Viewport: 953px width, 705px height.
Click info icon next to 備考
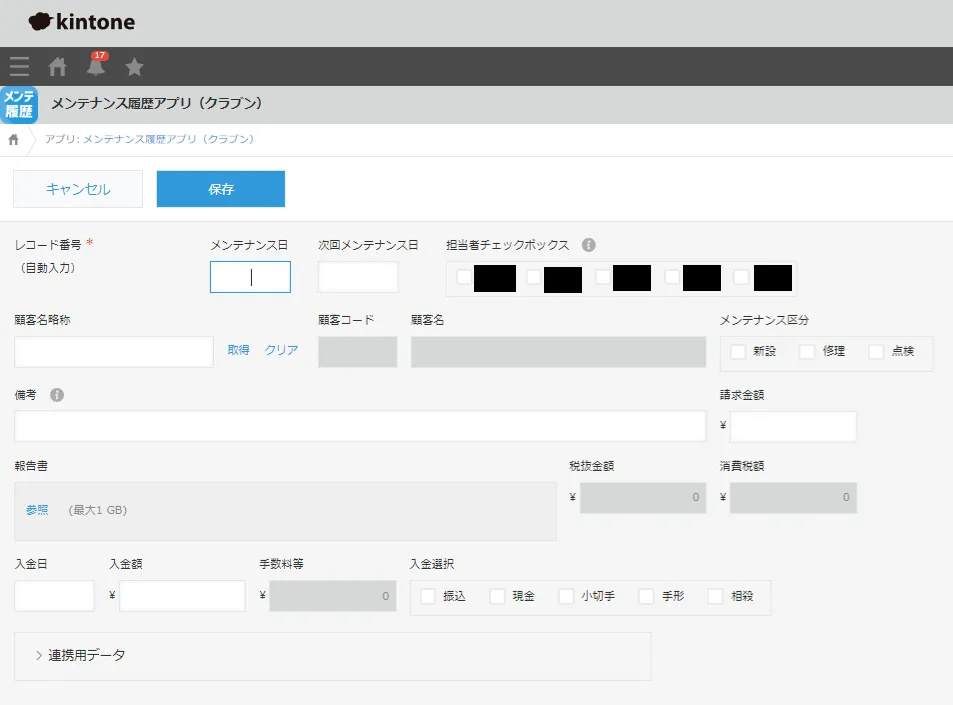(57, 395)
